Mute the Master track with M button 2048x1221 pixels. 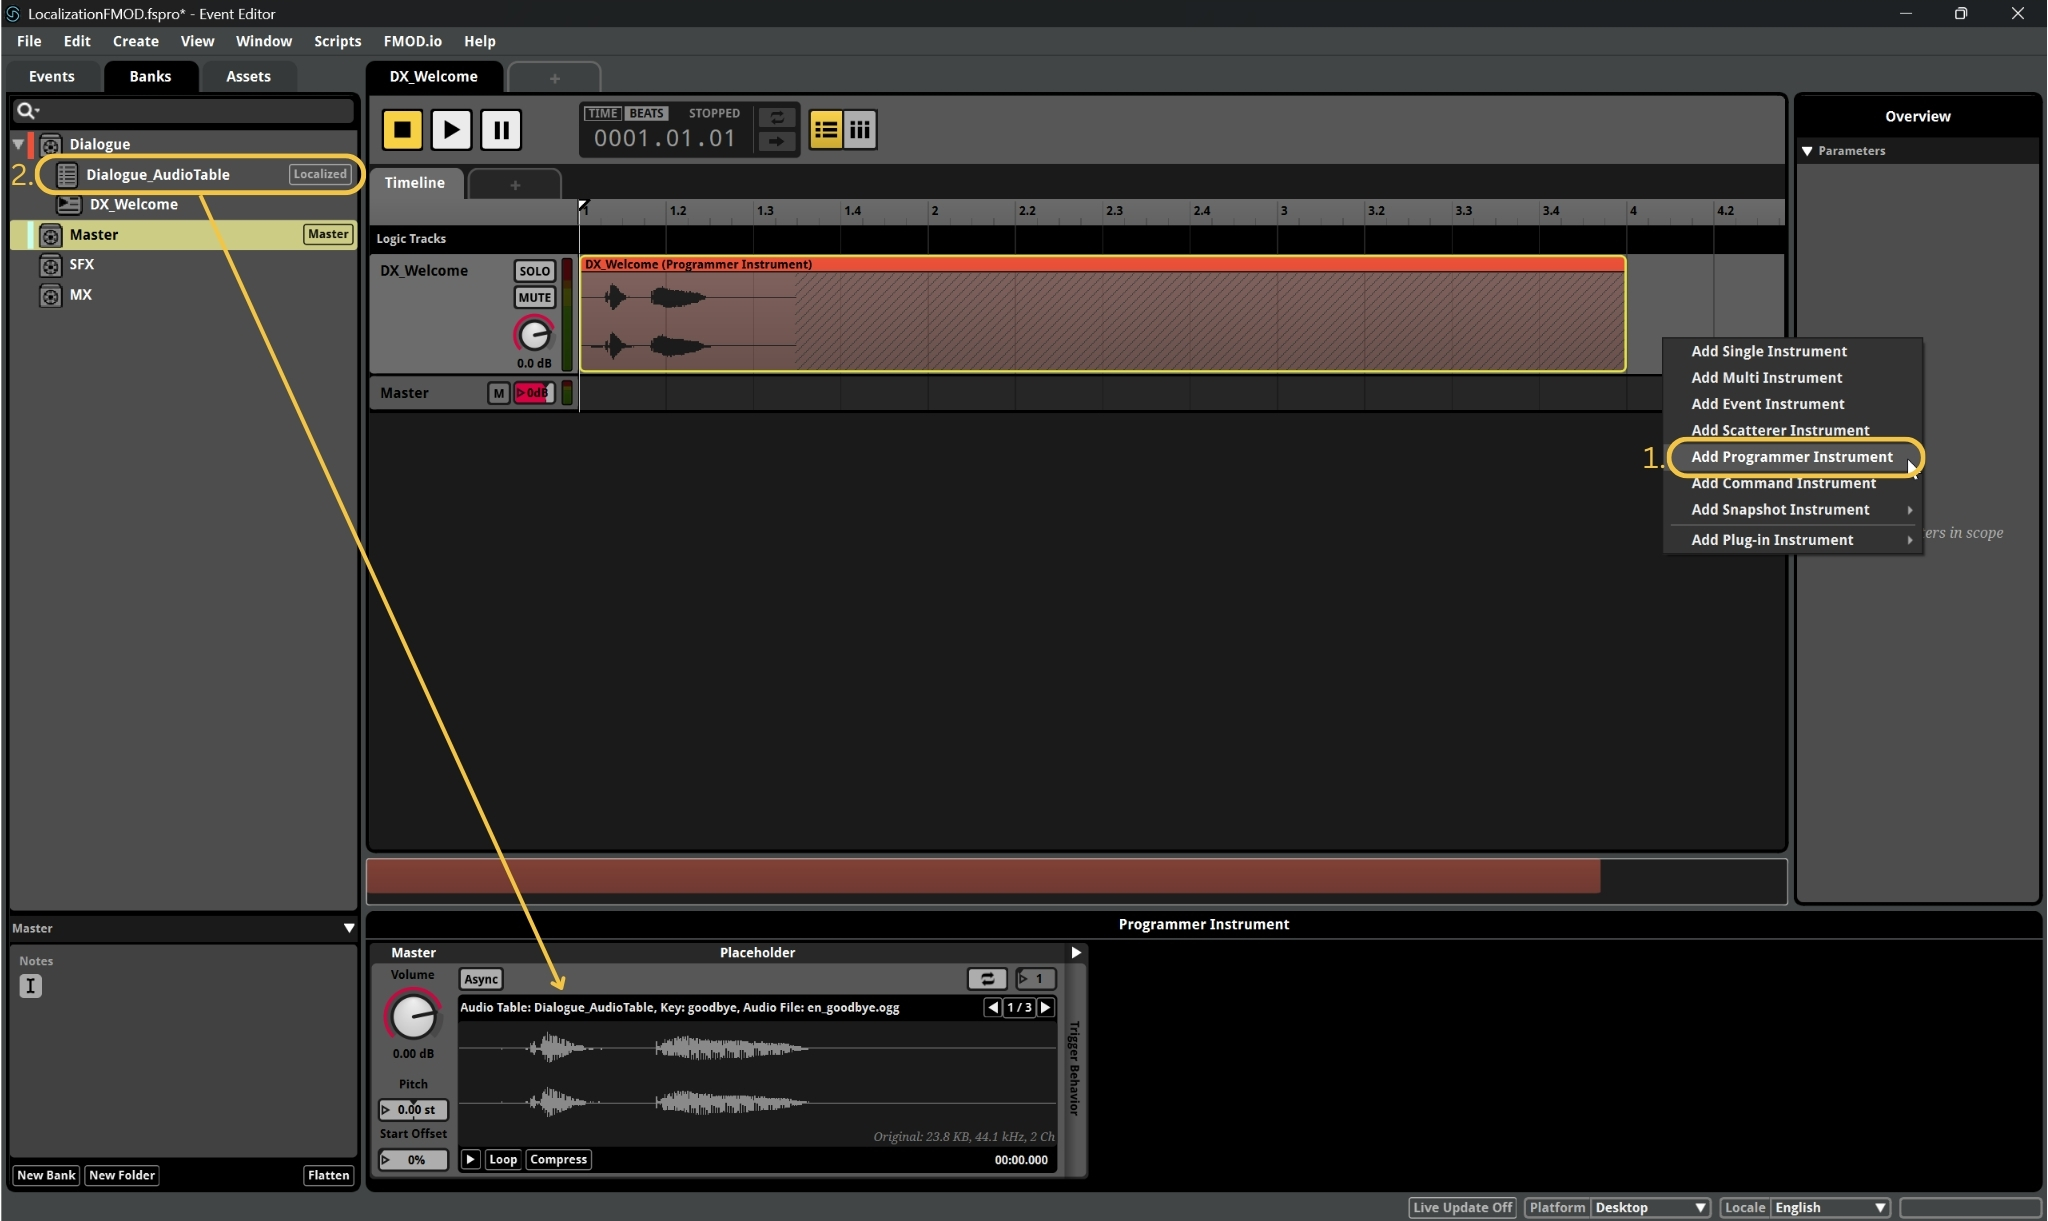(x=498, y=393)
